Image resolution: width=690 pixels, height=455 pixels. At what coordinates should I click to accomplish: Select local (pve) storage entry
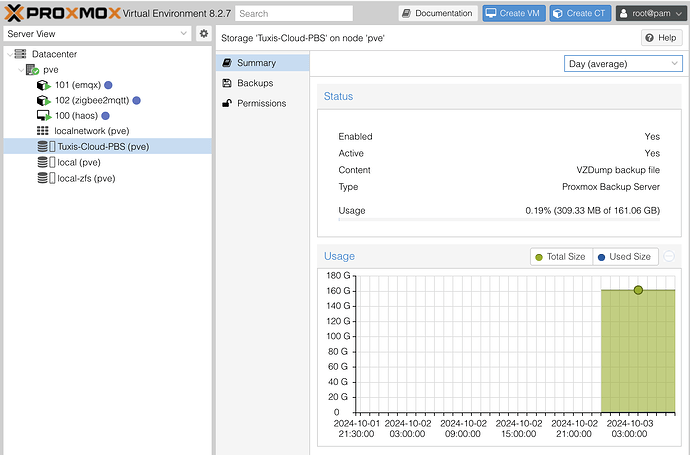(x=107, y=162)
